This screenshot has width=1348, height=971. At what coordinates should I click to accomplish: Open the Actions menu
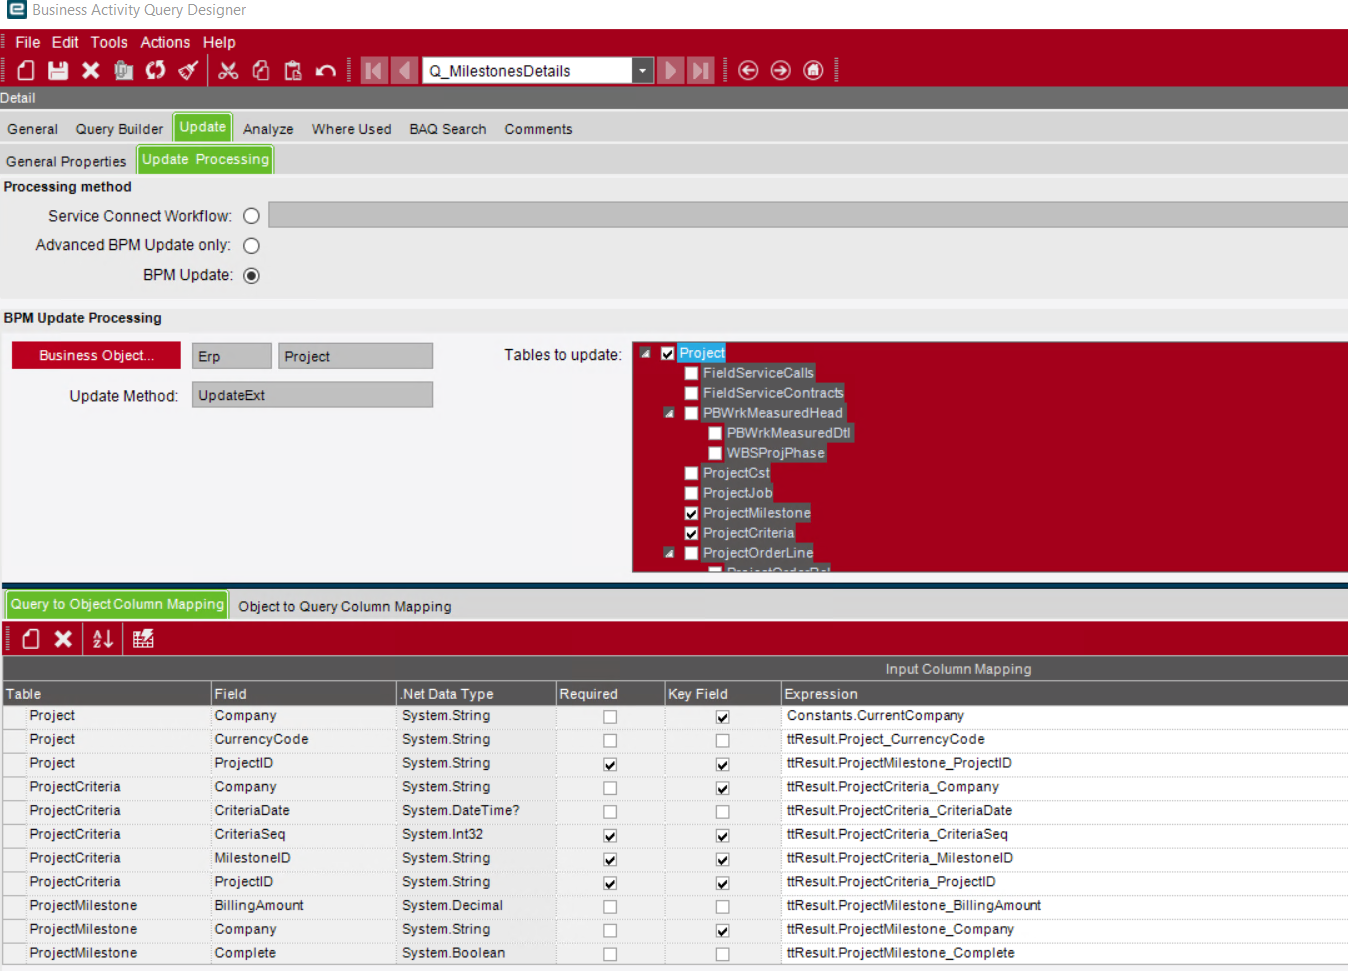point(164,42)
